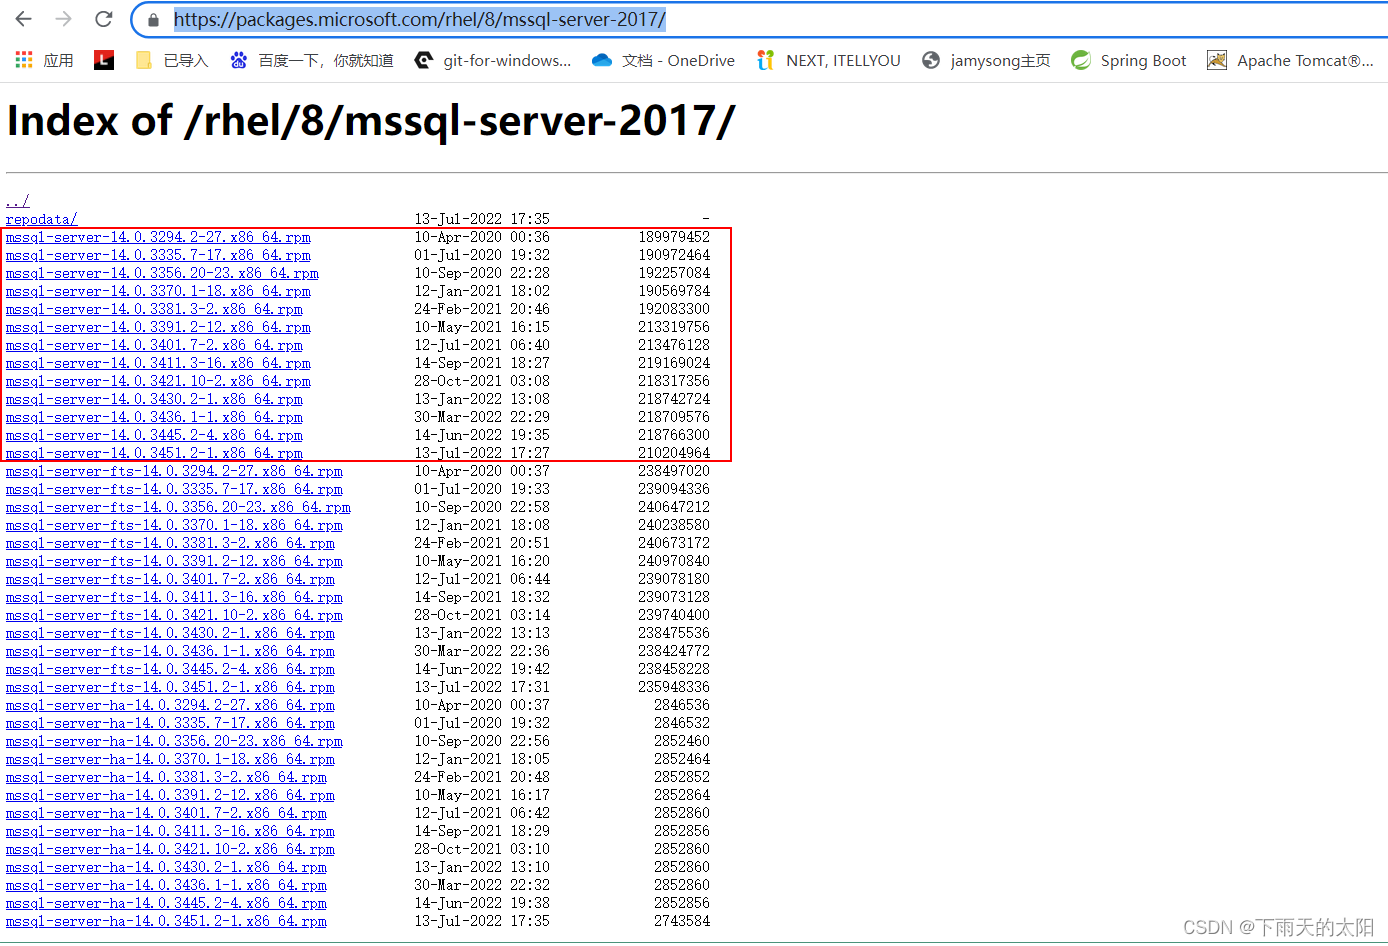Screen dimensions: 1388x946
Task: Click the browser forward arrow
Action: click(x=63, y=19)
